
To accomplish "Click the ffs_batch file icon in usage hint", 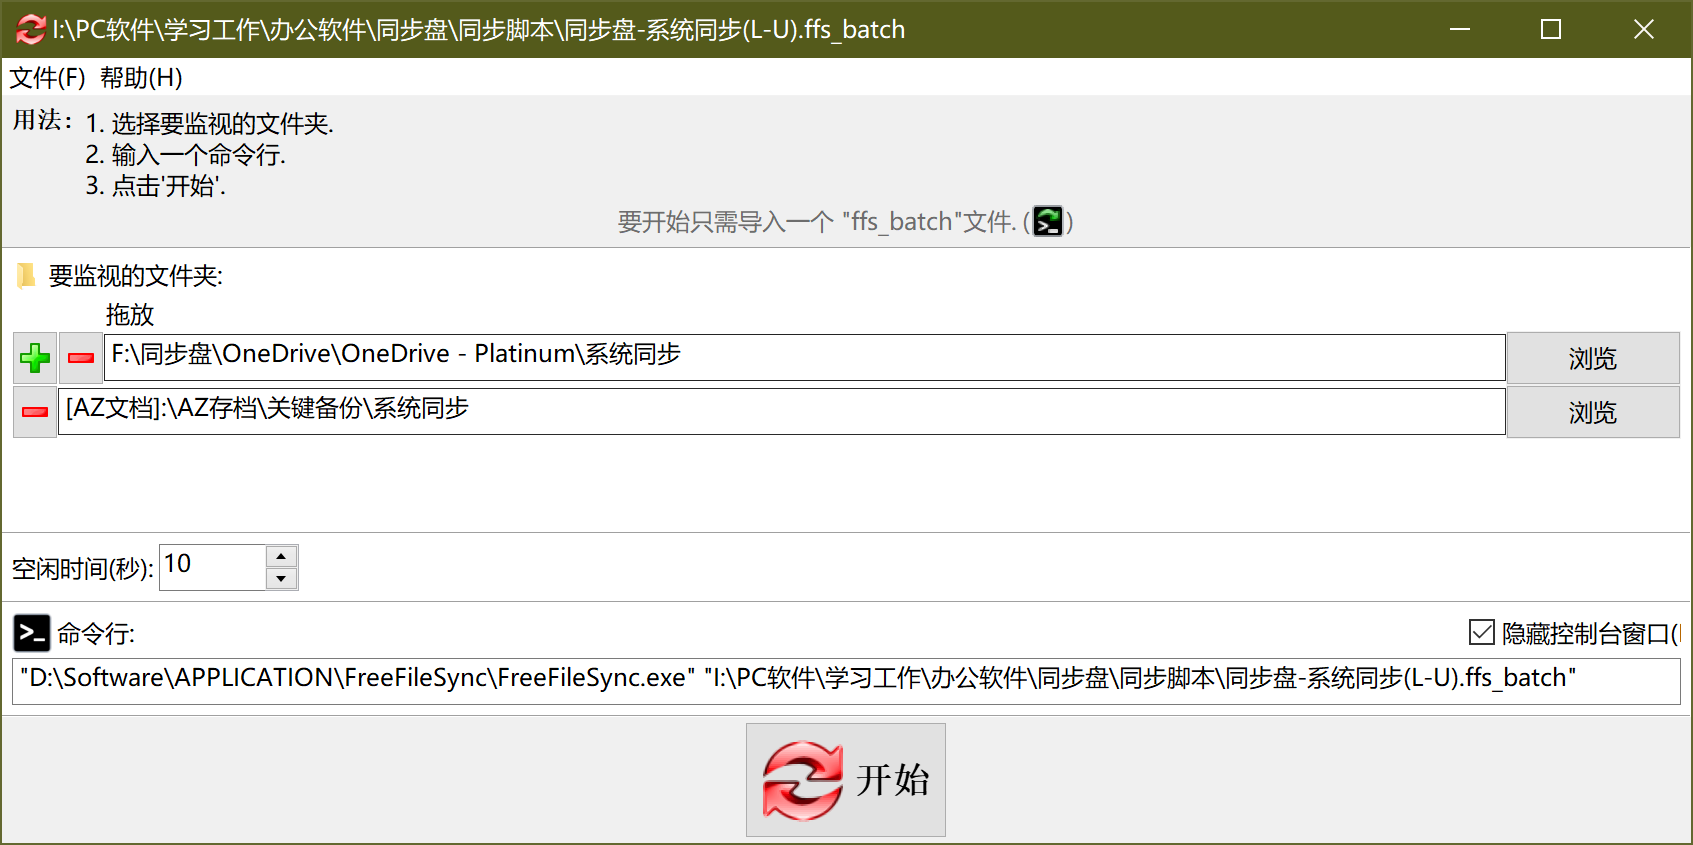I will point(1048,221).
